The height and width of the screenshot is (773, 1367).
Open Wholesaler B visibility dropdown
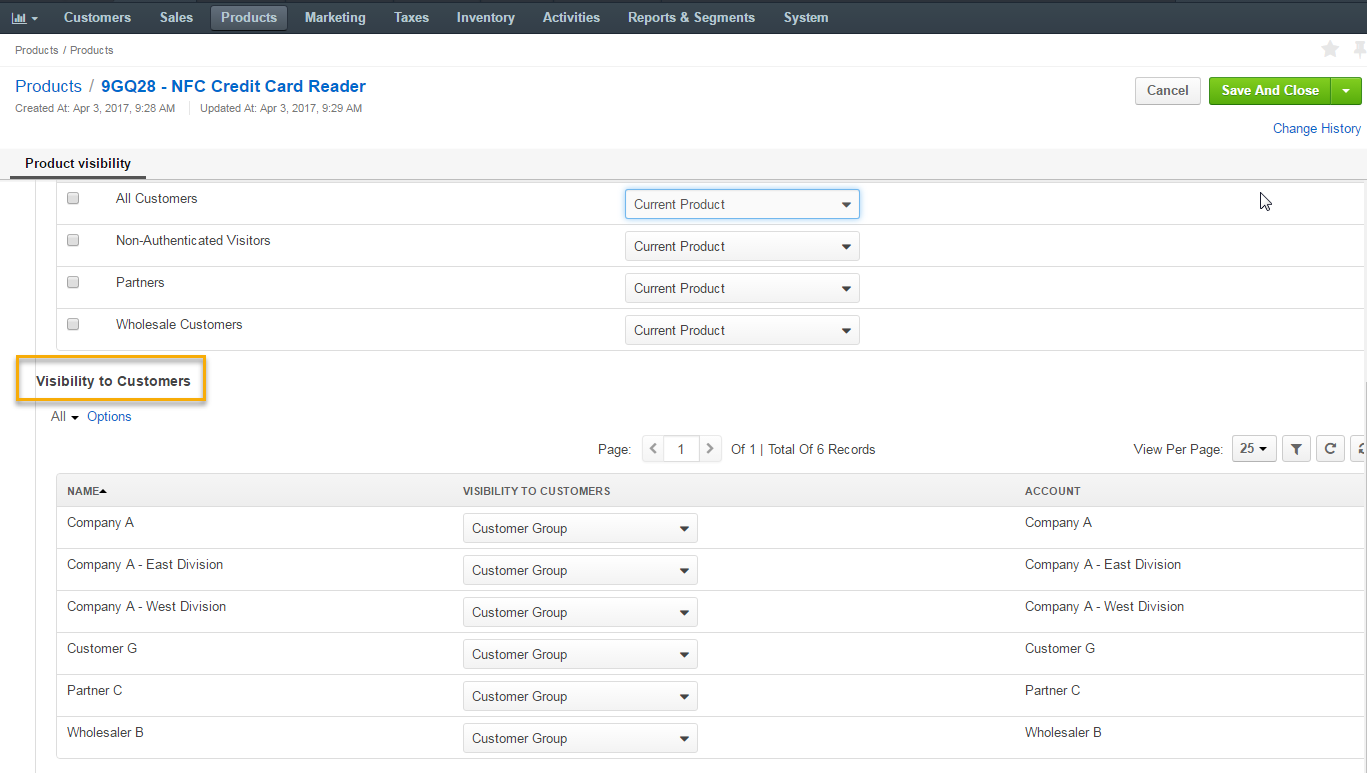[580, 738]
